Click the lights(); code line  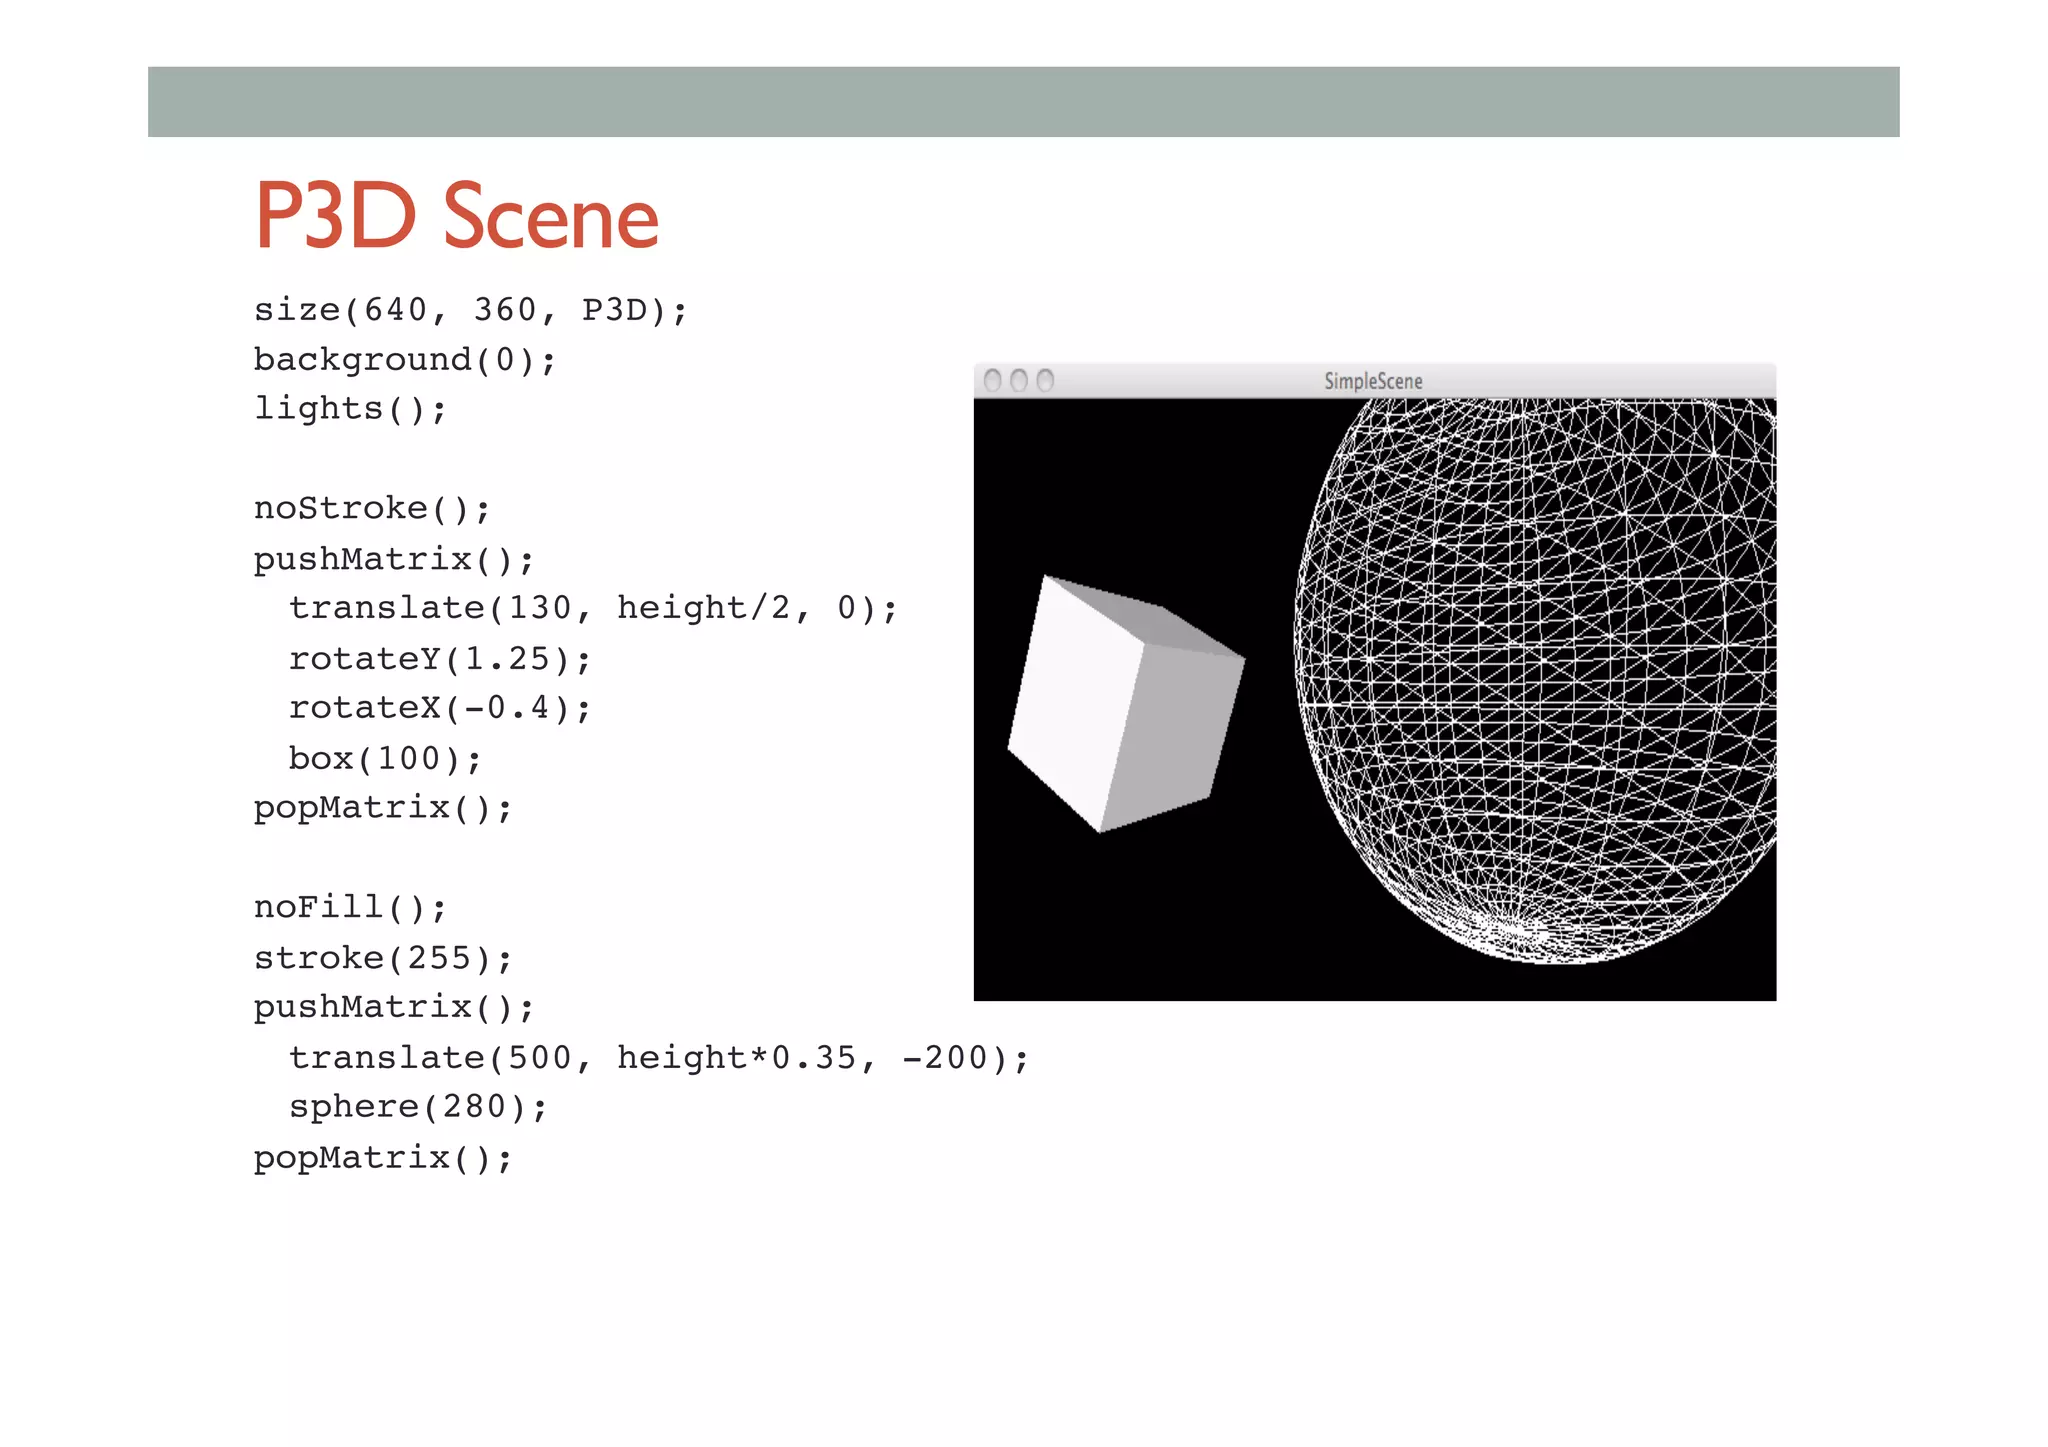[350, 409]
